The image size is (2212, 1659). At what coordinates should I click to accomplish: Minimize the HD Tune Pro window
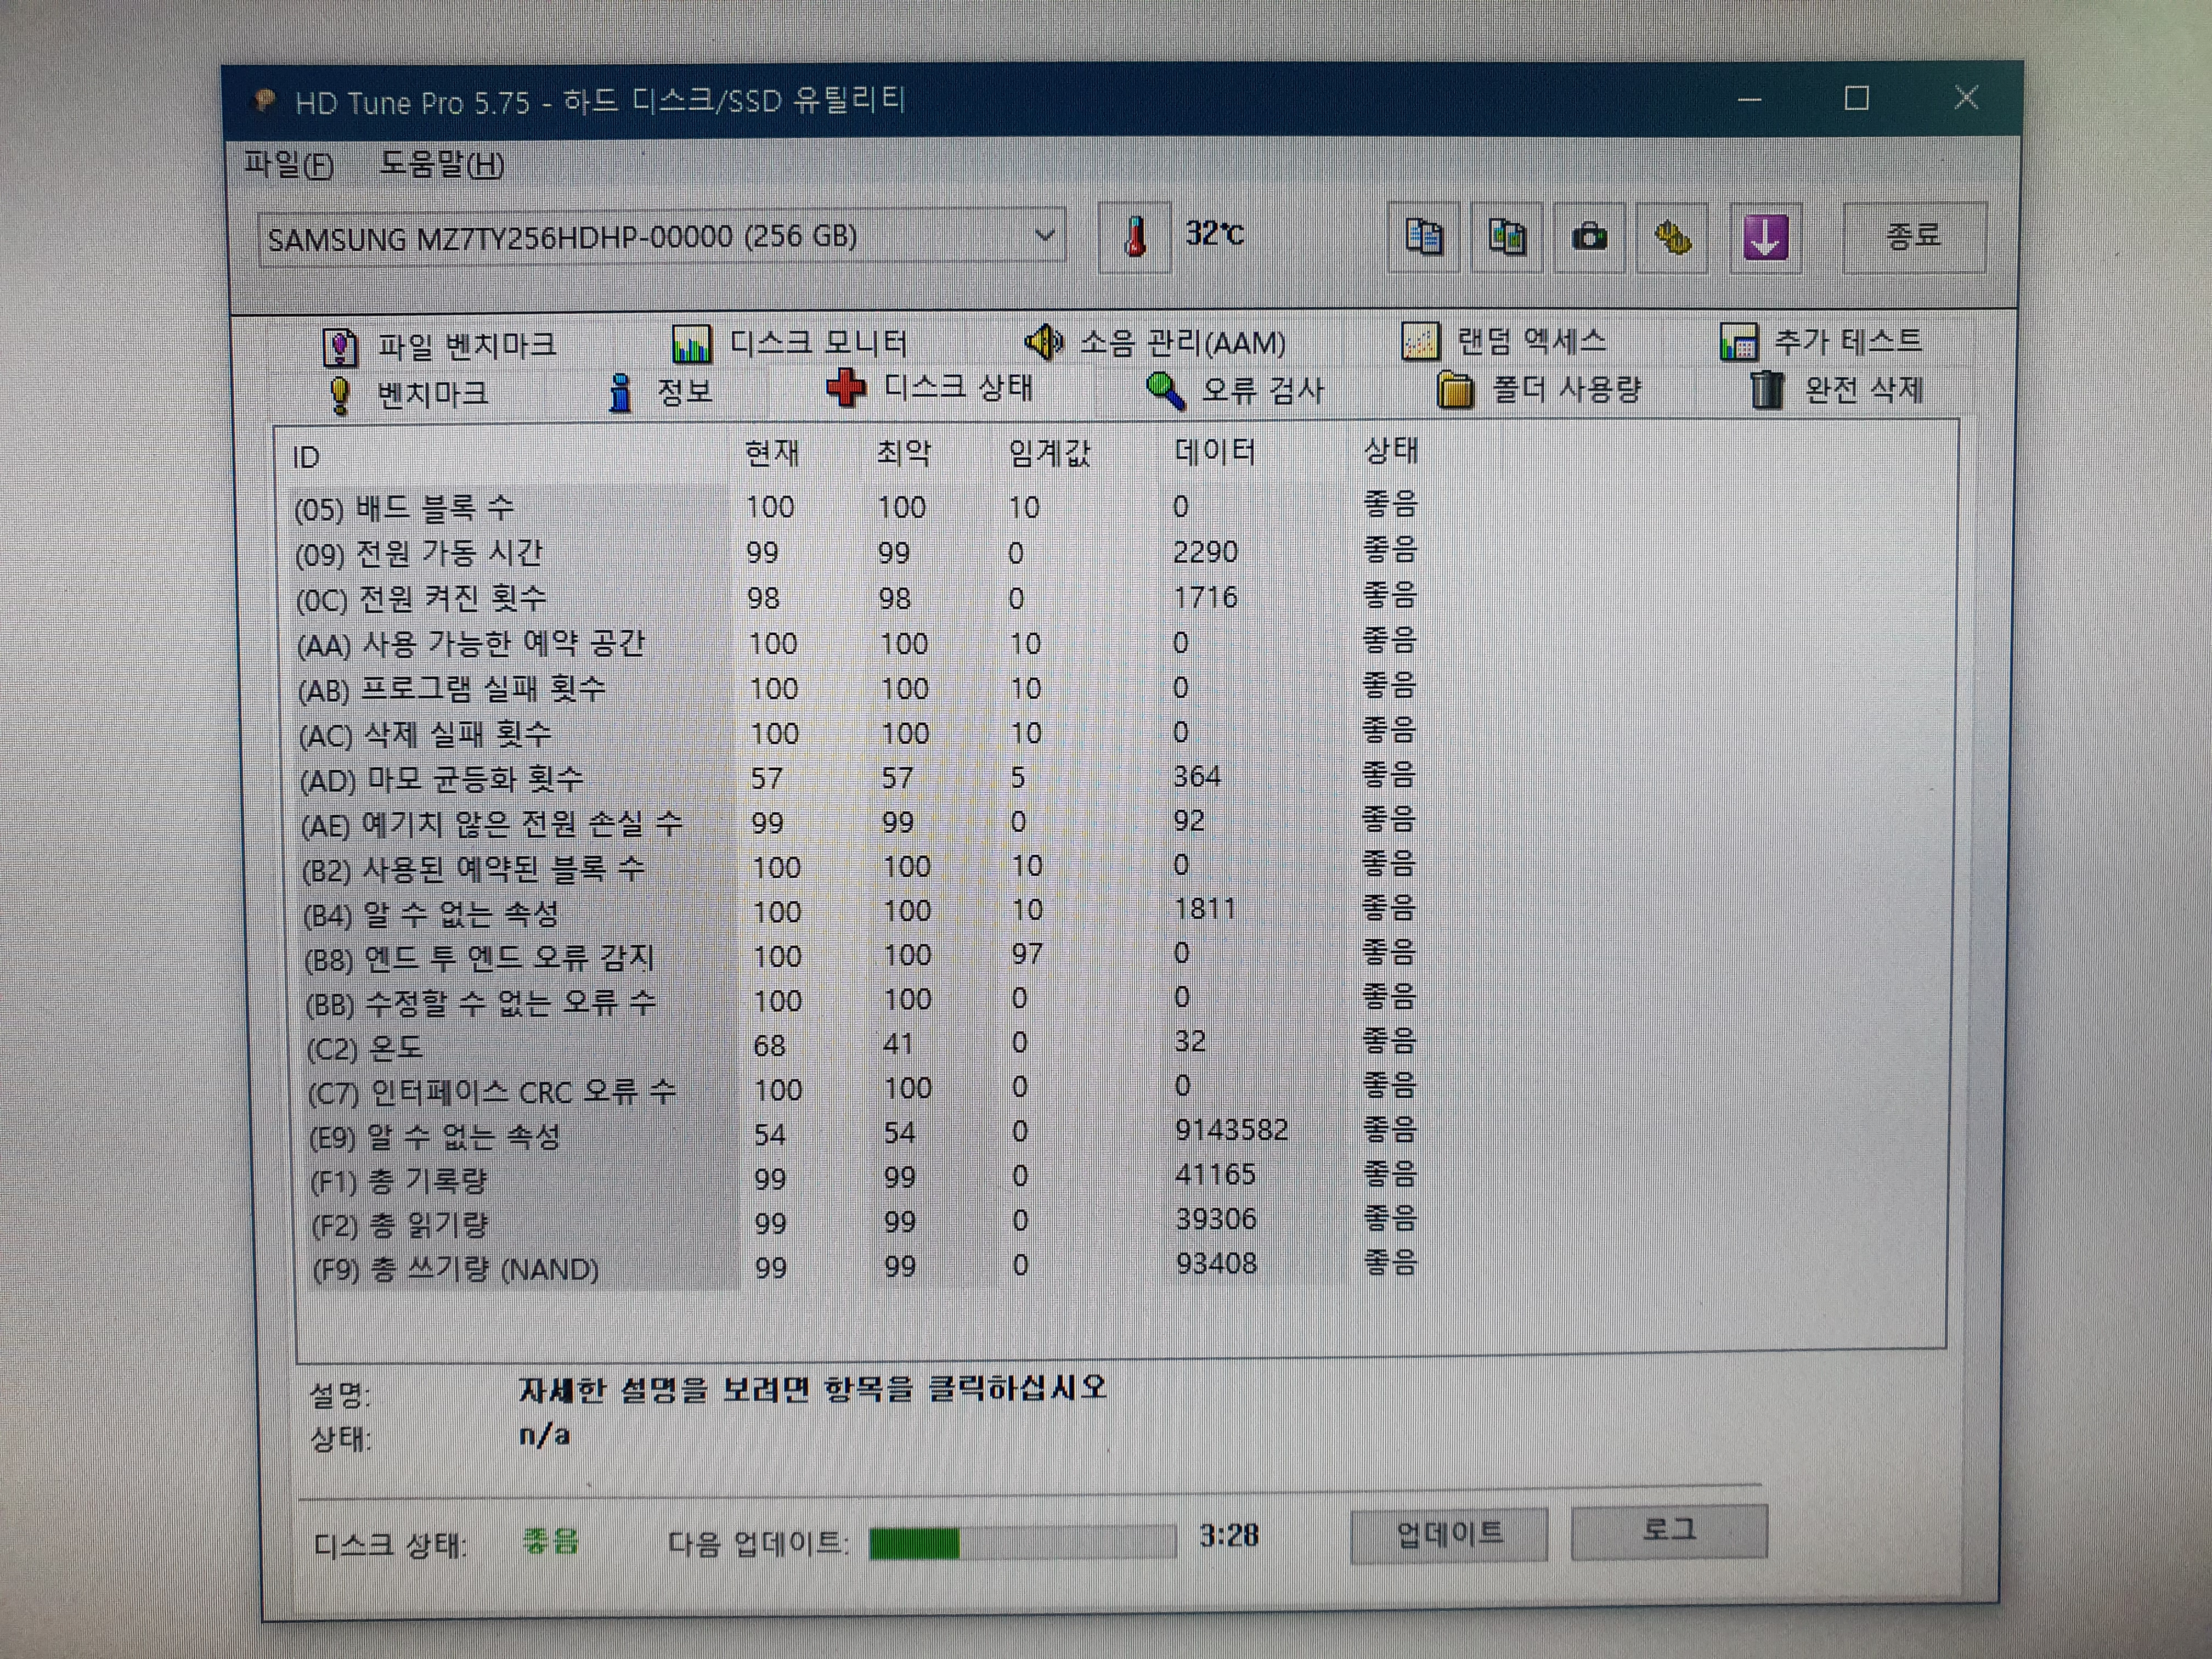pyautogui.click(x=1749, y=99)
